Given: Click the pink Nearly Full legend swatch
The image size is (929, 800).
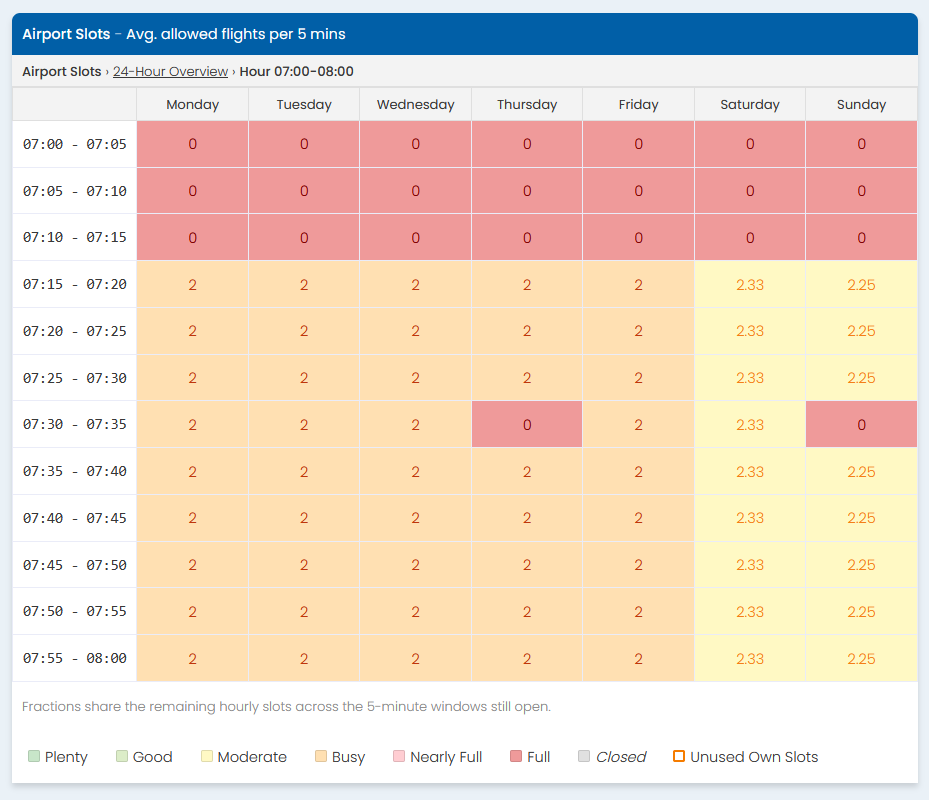Looking at the screenshot, I should click(x=399, y=757).
